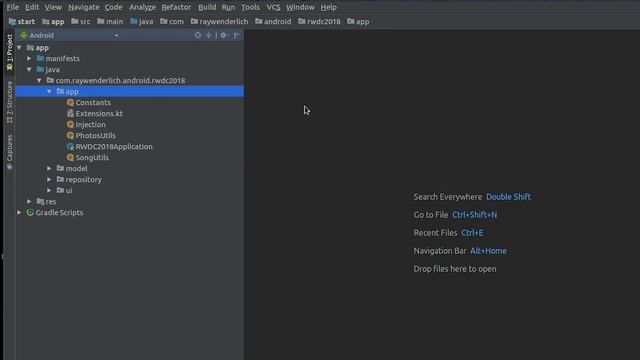Viewport: 640px width, 360px height.
Task: Expand the Gradle Scripts arrow
Action: pyautogui.click(x=19, y=213)
